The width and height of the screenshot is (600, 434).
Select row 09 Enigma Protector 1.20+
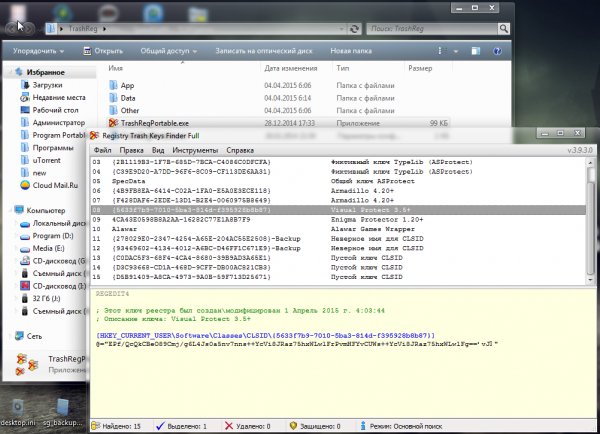point(338,219)
